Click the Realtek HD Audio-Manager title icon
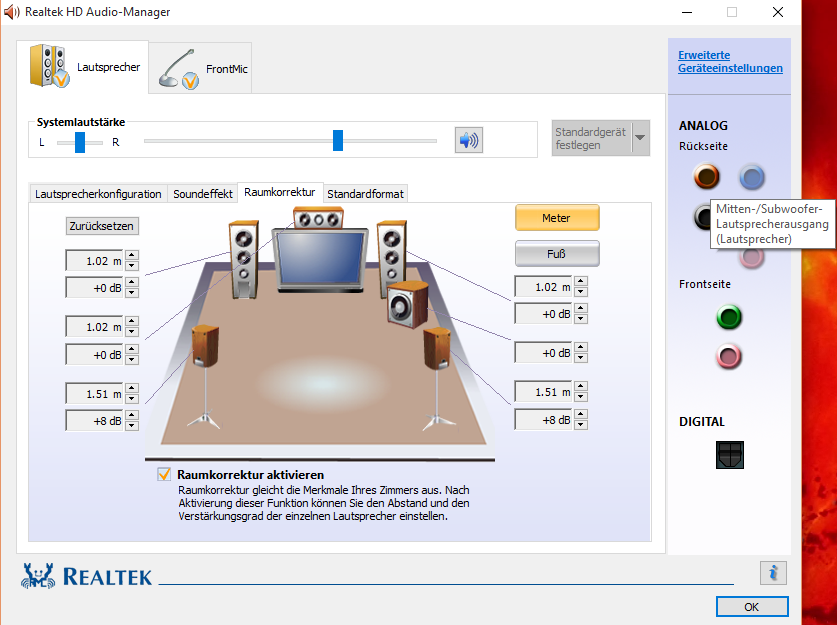This screenshot has height=625, width=837. tap(11, 12)
